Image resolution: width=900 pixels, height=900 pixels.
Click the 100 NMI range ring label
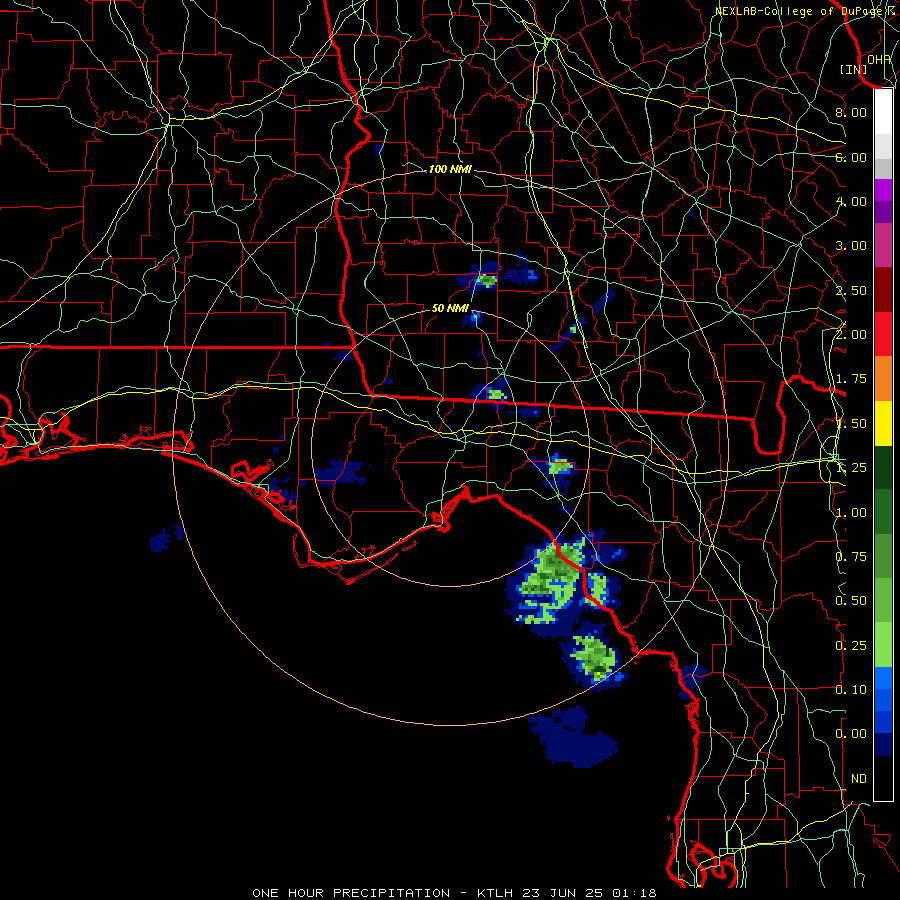tap(450, 169)
